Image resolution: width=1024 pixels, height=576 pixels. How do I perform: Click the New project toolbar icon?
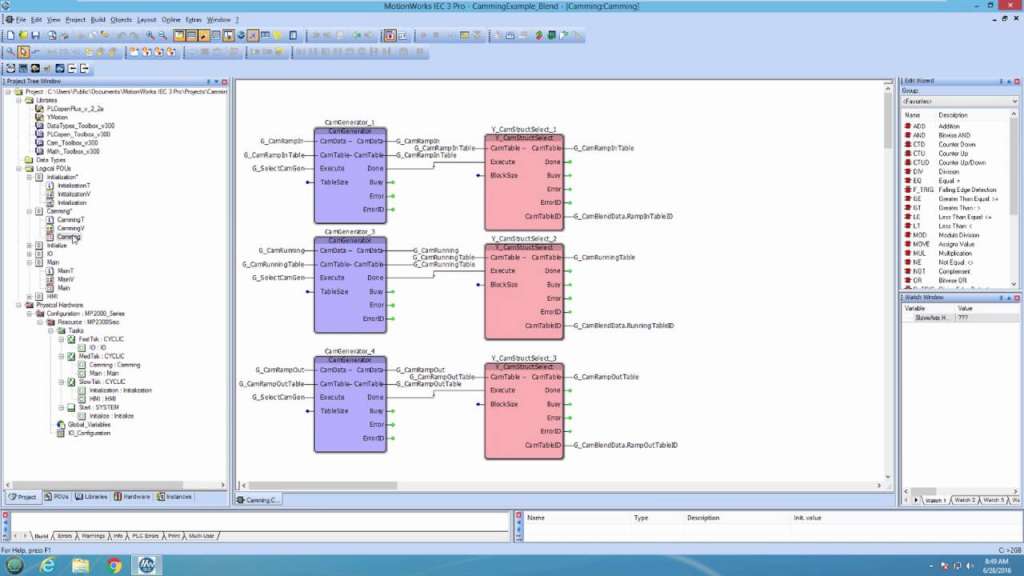click(10, 35)
